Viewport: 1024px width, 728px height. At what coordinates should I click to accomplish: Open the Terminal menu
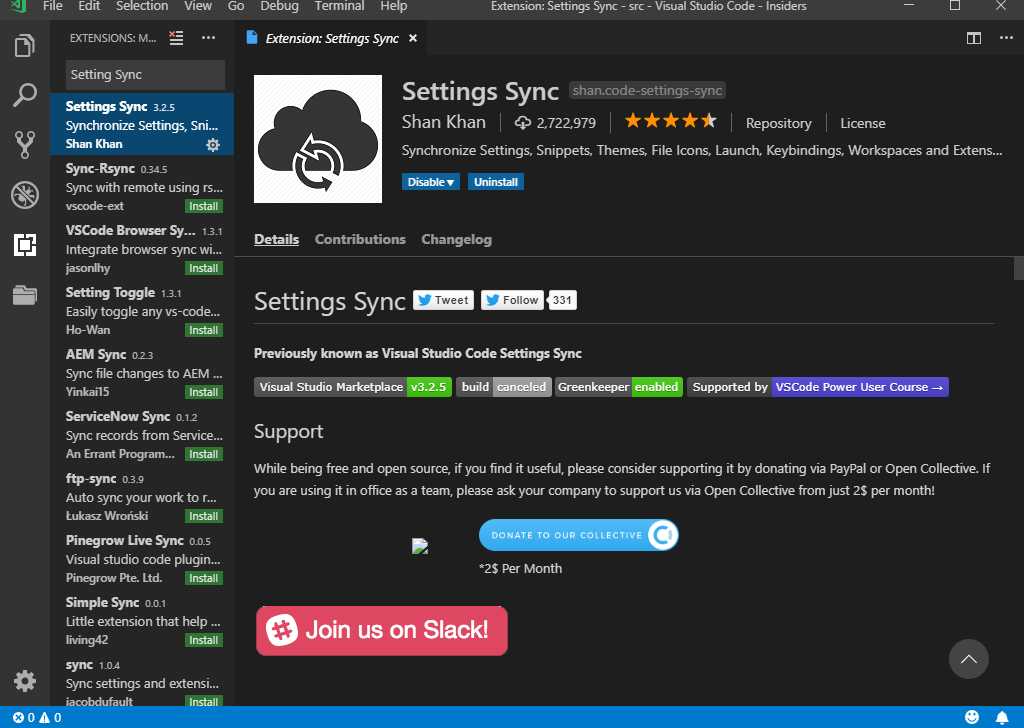coord(339,6)
